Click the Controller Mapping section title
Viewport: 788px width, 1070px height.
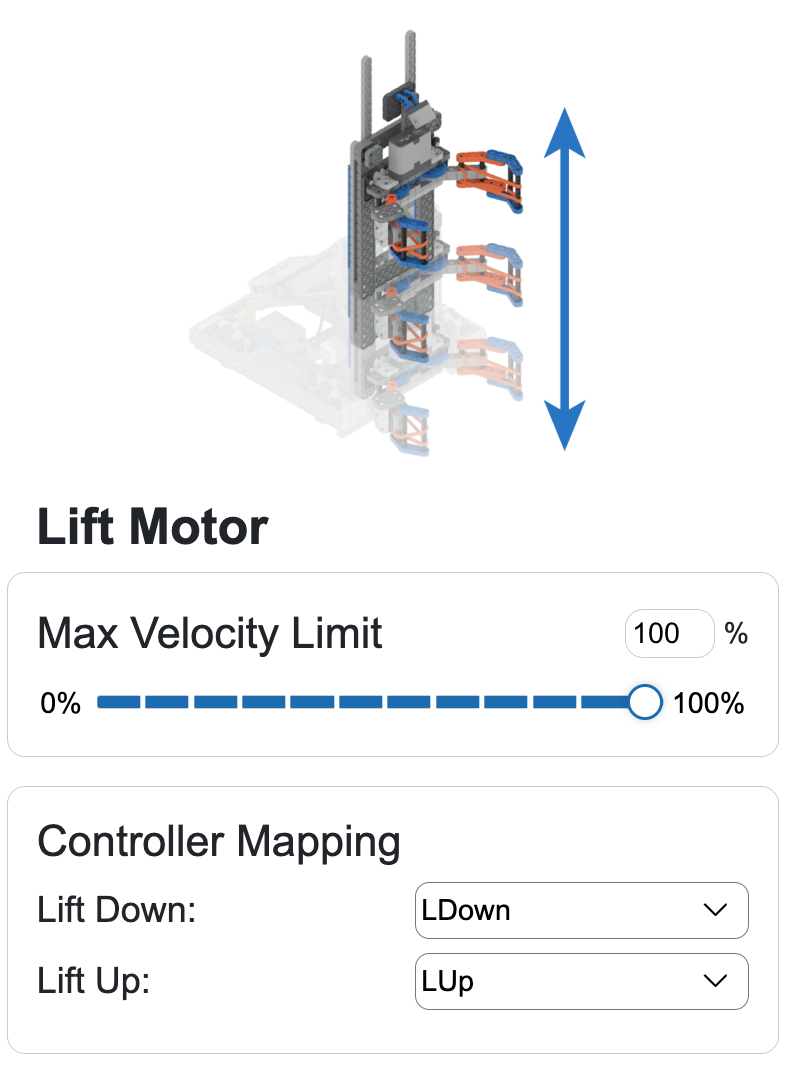coord(218,843)
